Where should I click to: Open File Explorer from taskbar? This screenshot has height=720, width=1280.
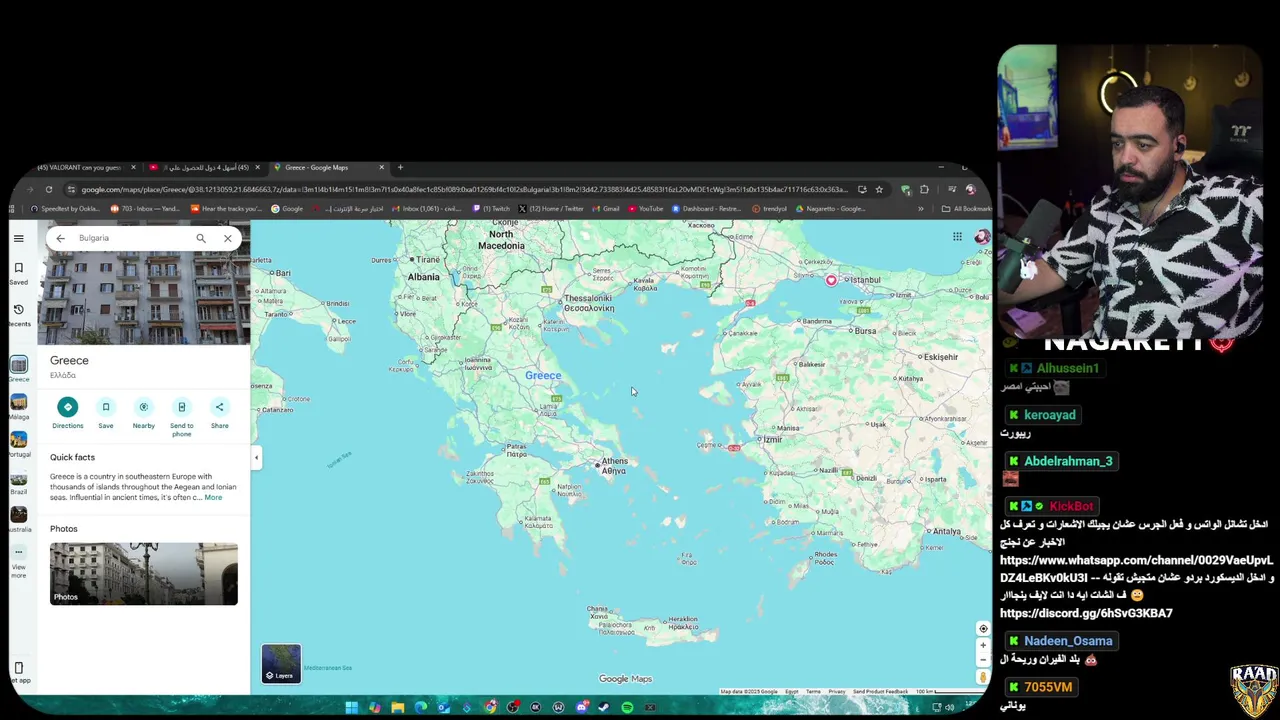(397, 707)
